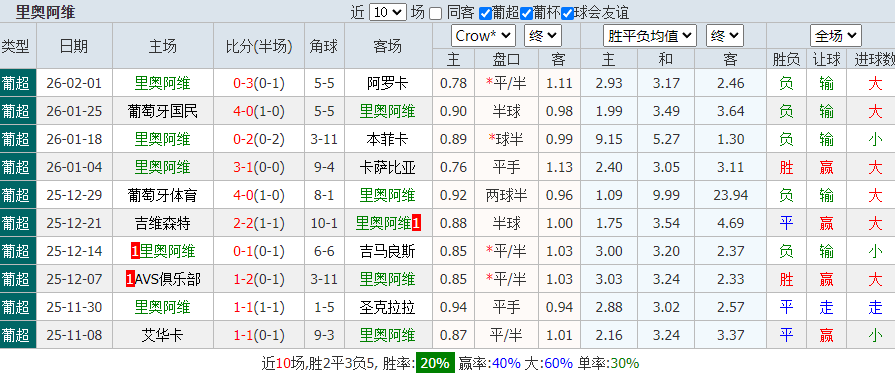
Task: Click the *球半 handicap in the 本菲卡 row
Action: pos(506,139)
